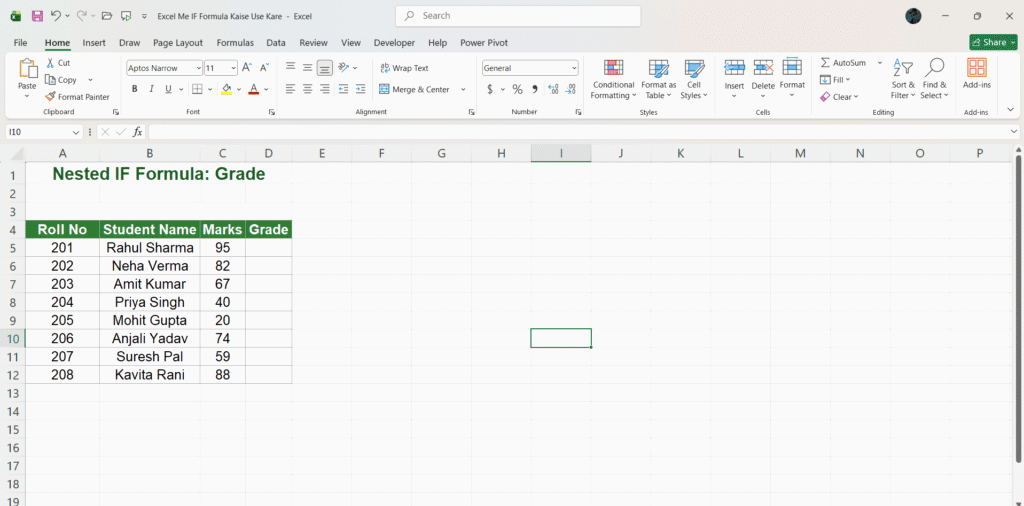Switch to the Formulas tab
This screenshot has width=1024, height=506.
(235, 42)
